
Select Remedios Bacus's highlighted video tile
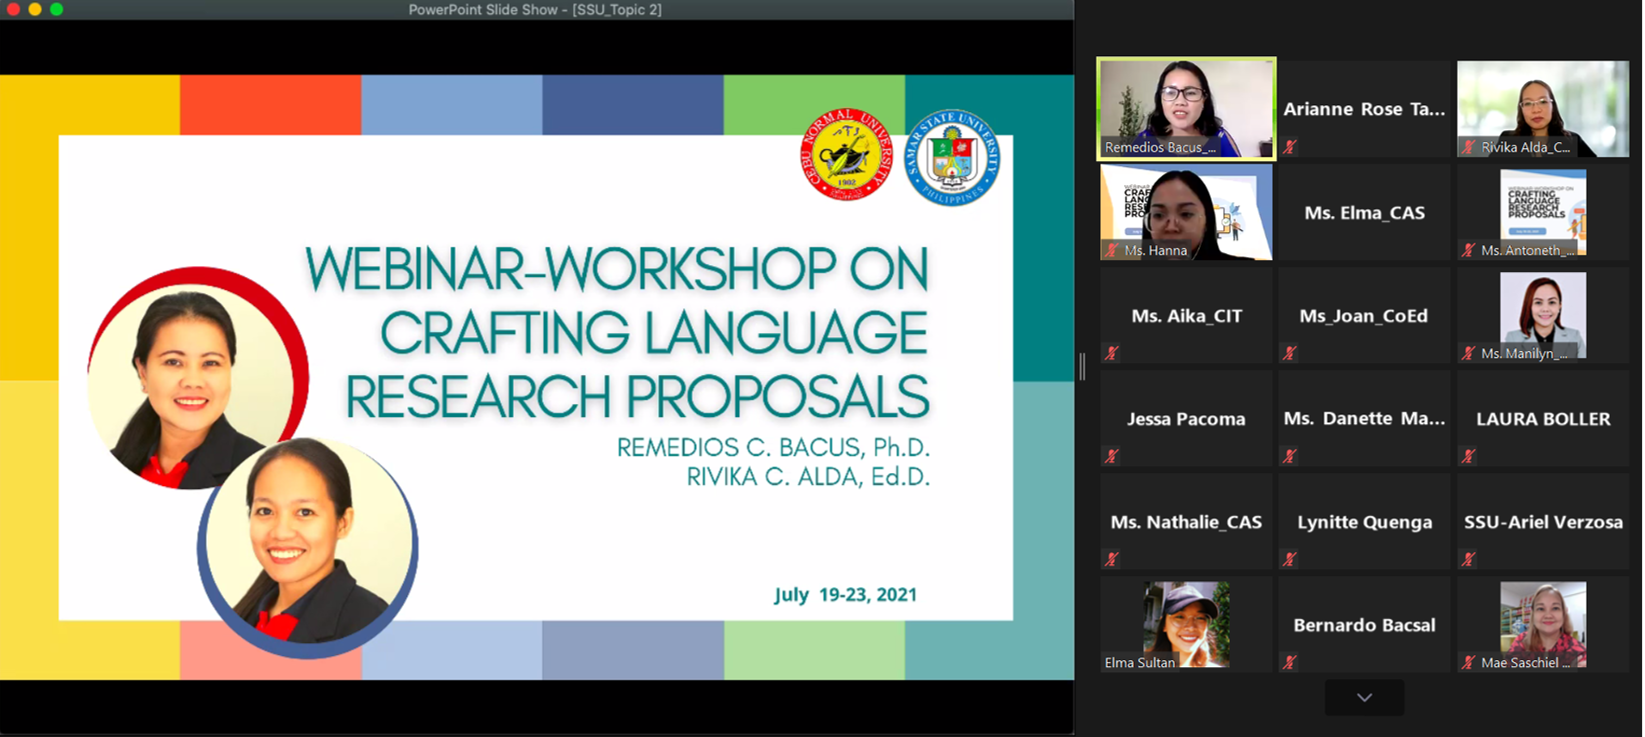1186,108
